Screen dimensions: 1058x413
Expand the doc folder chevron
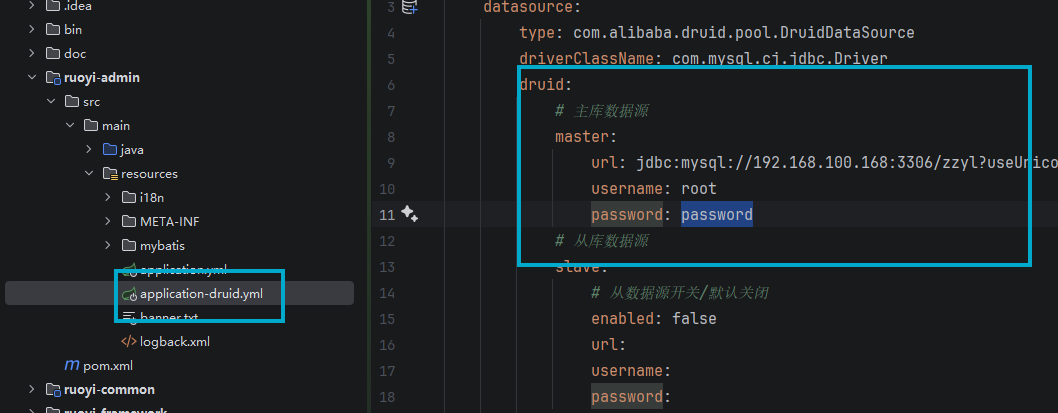[32, 53]
